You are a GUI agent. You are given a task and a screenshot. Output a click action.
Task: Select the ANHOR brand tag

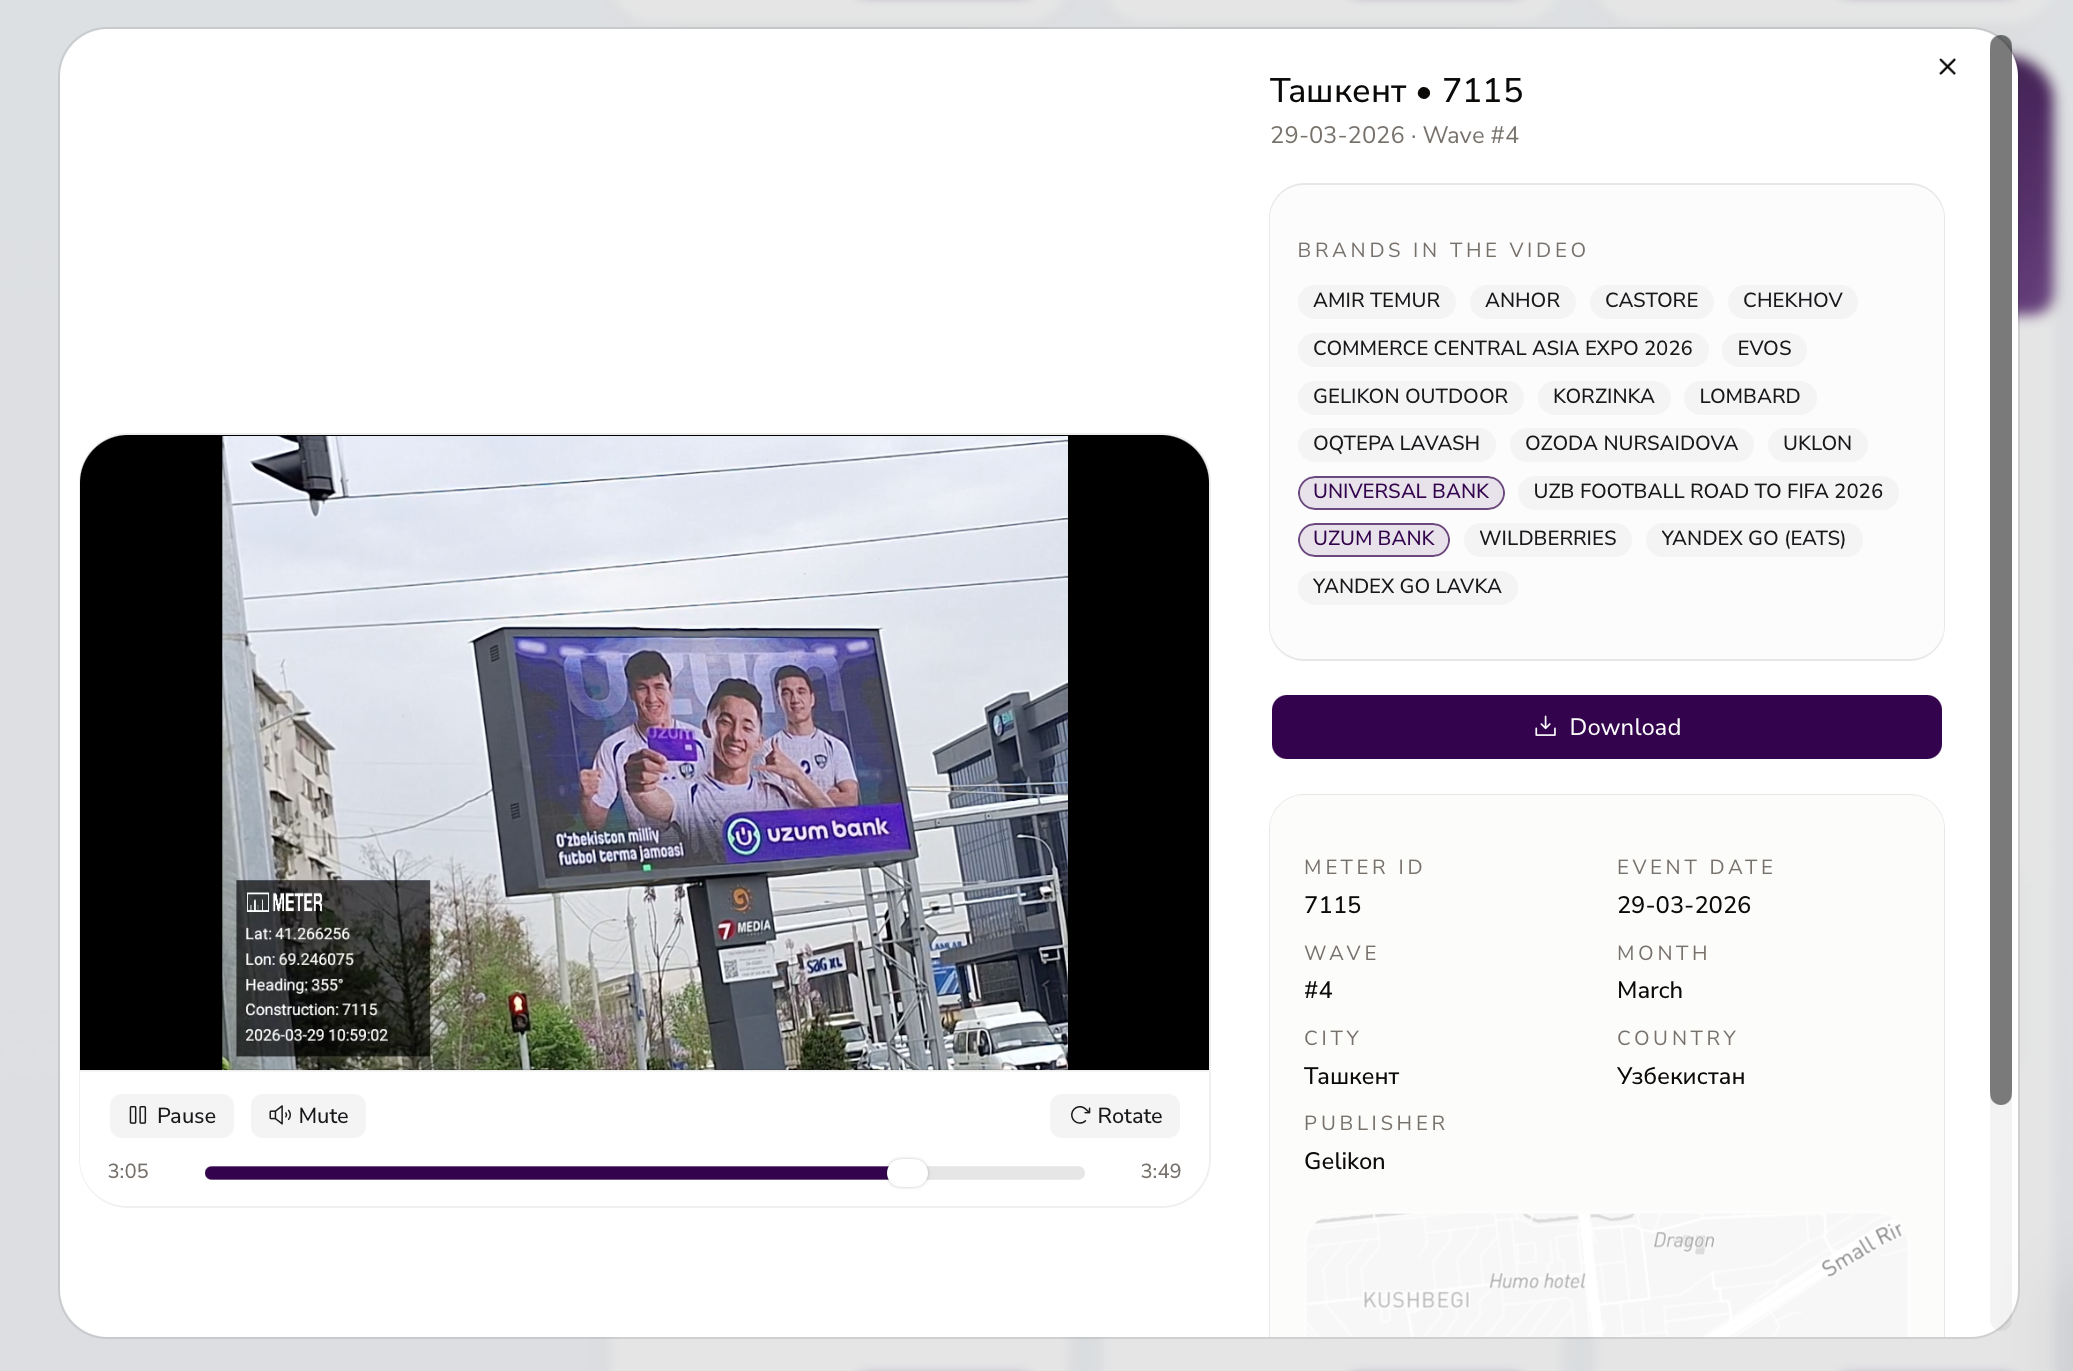[x=1522, y=301]
